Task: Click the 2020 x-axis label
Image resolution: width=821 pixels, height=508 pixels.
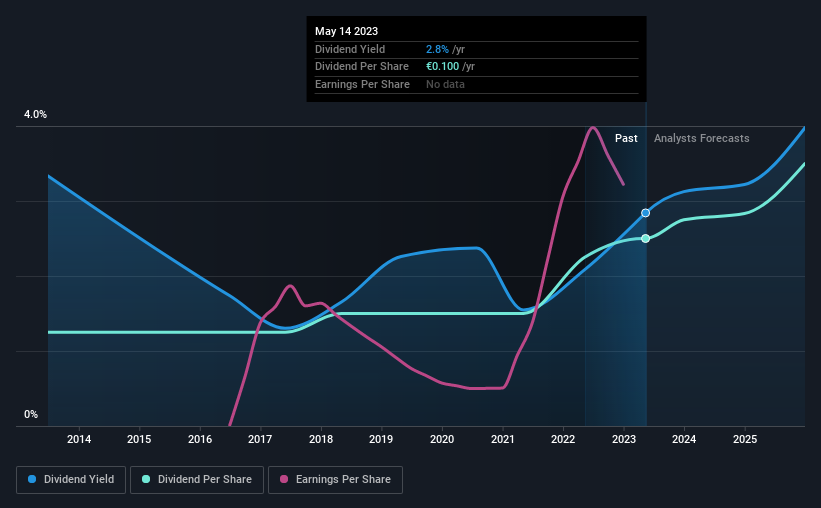Action: 442,439
